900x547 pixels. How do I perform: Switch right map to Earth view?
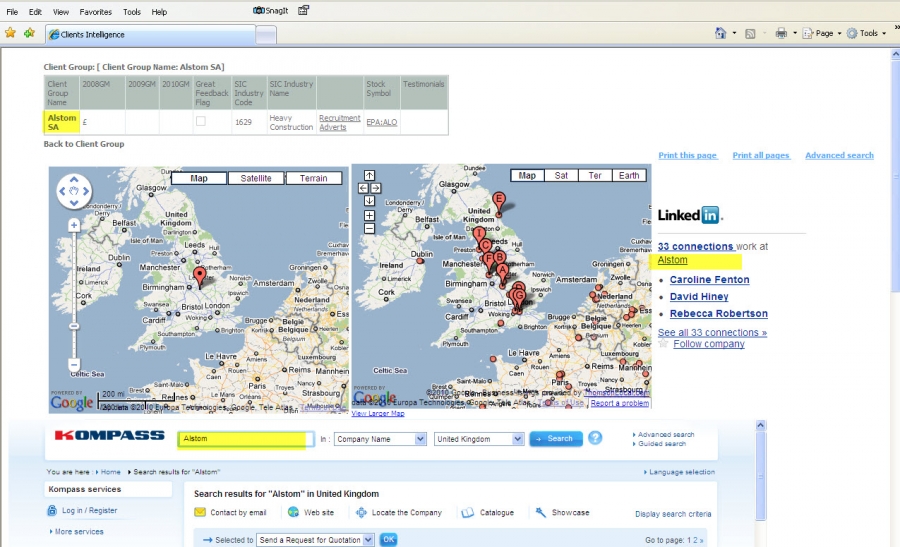(x=629, y=176)
